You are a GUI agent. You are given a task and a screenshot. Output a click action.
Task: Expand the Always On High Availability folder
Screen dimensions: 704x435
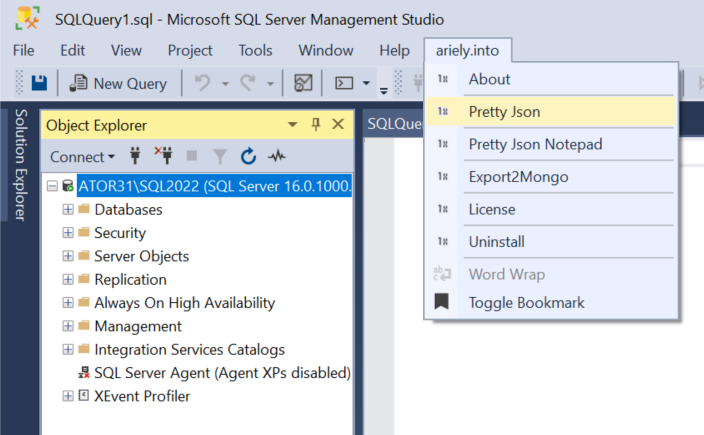(68, 303)
